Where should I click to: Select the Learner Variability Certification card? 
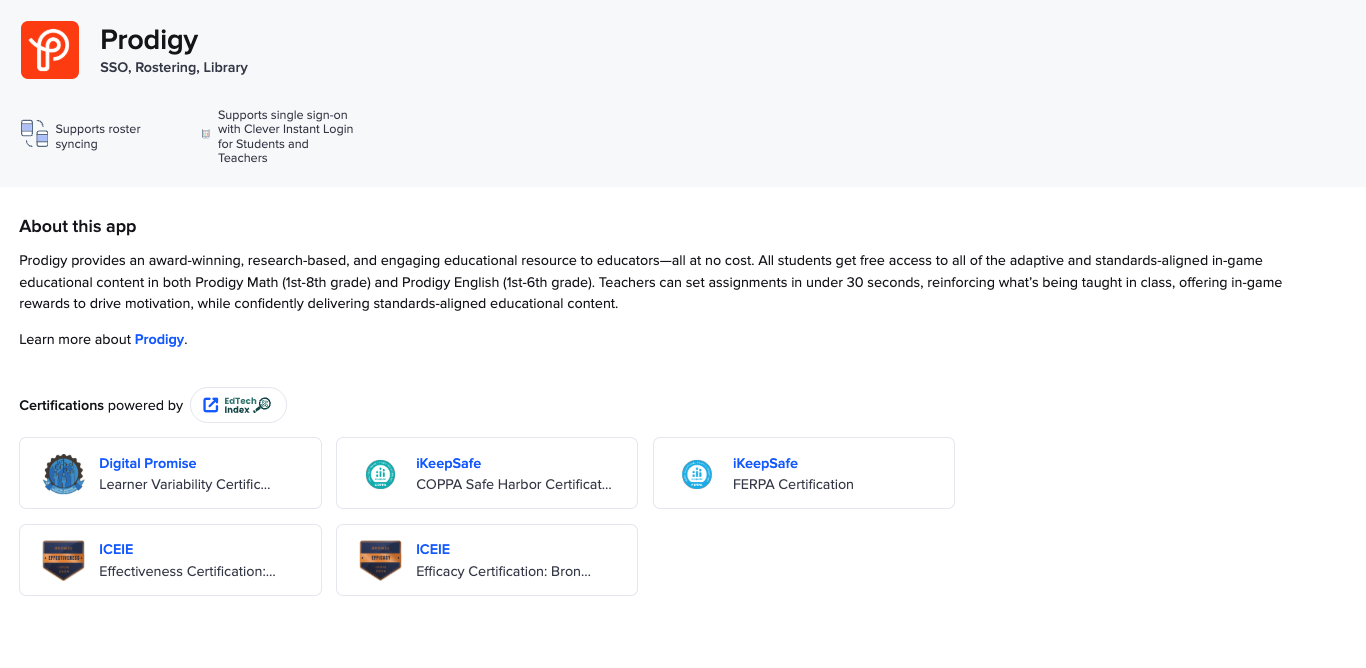click(x=170, y=473)
